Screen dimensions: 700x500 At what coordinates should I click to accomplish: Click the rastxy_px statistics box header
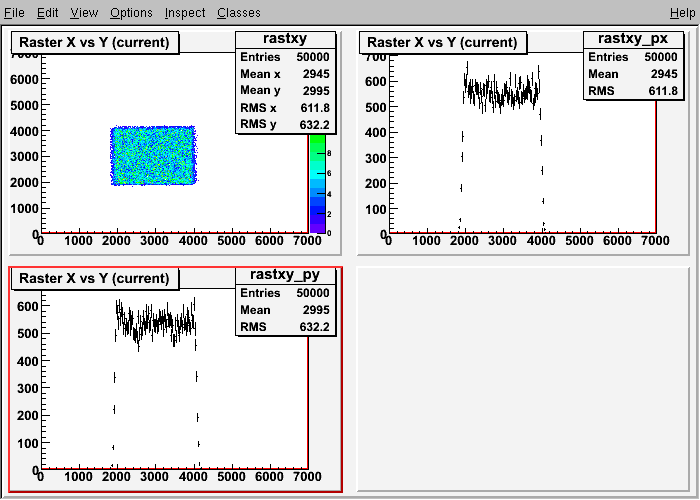633,39
